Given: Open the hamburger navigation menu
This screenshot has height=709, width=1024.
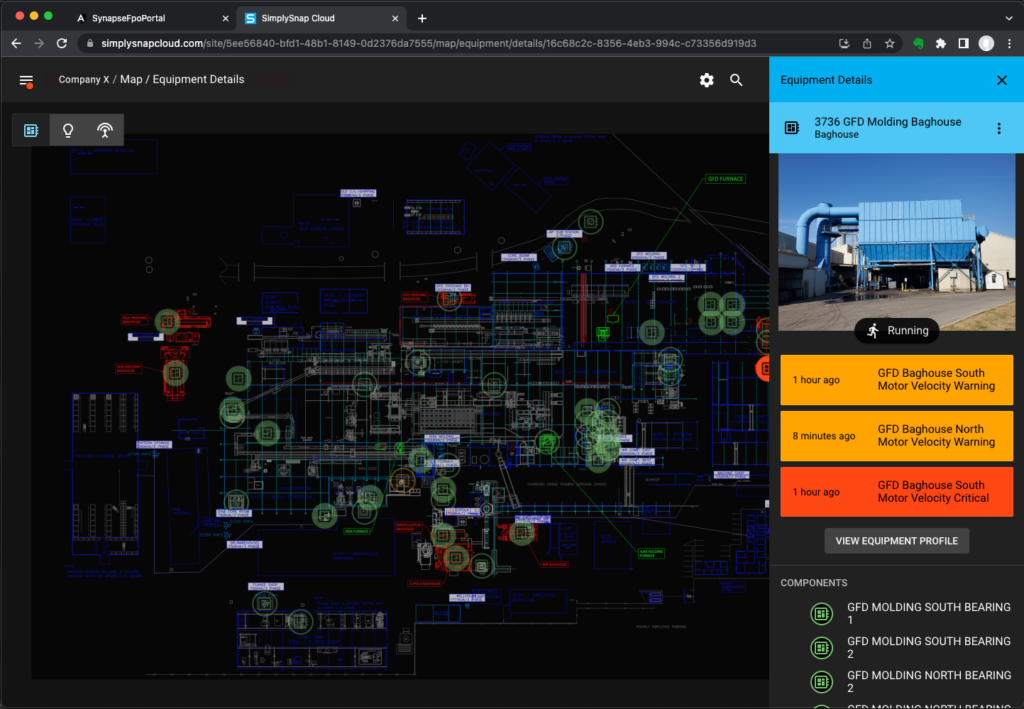Looking at the screenshot, I should [26, 80].
